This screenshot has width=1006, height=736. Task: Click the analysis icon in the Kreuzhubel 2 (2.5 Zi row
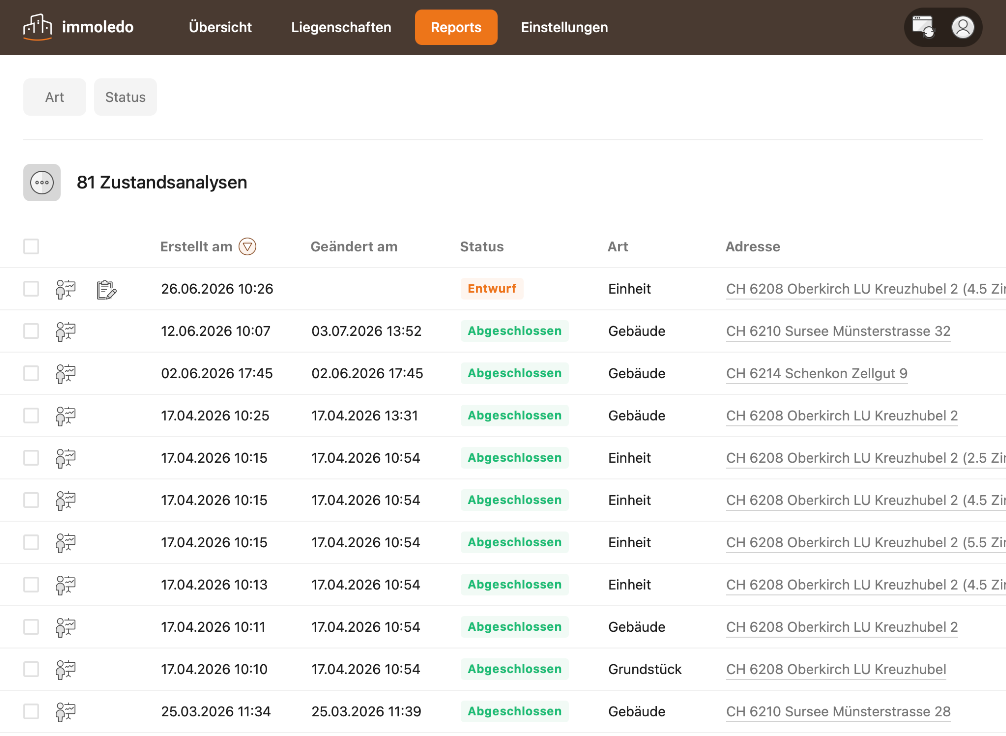(x=65, y=458)
